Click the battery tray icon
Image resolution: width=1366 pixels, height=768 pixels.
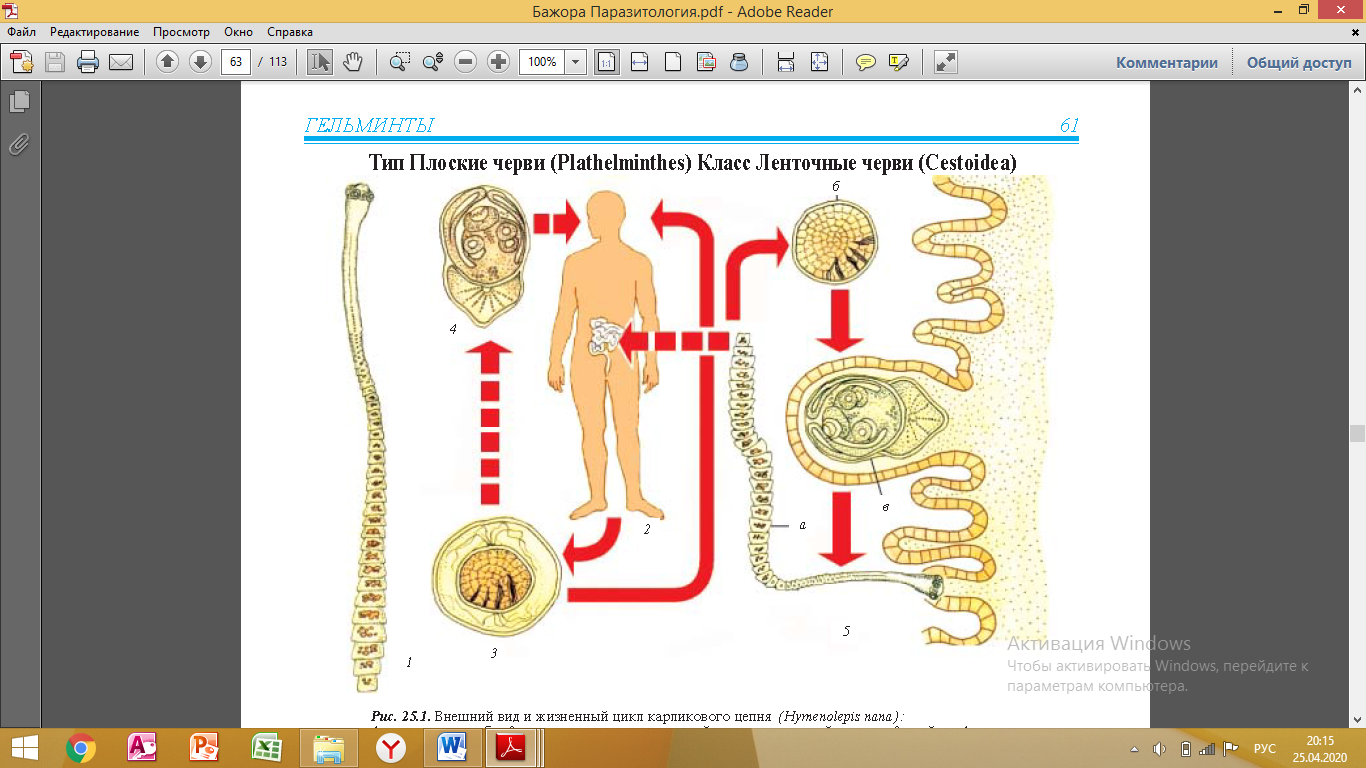[1185, 749]
